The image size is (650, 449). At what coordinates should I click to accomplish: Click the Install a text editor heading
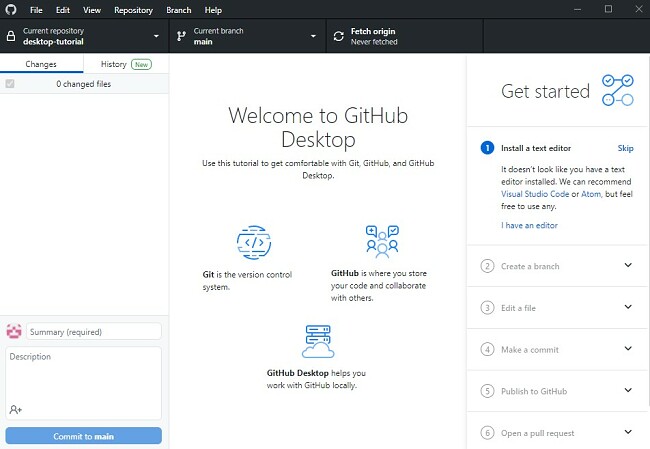coord(536,148)
